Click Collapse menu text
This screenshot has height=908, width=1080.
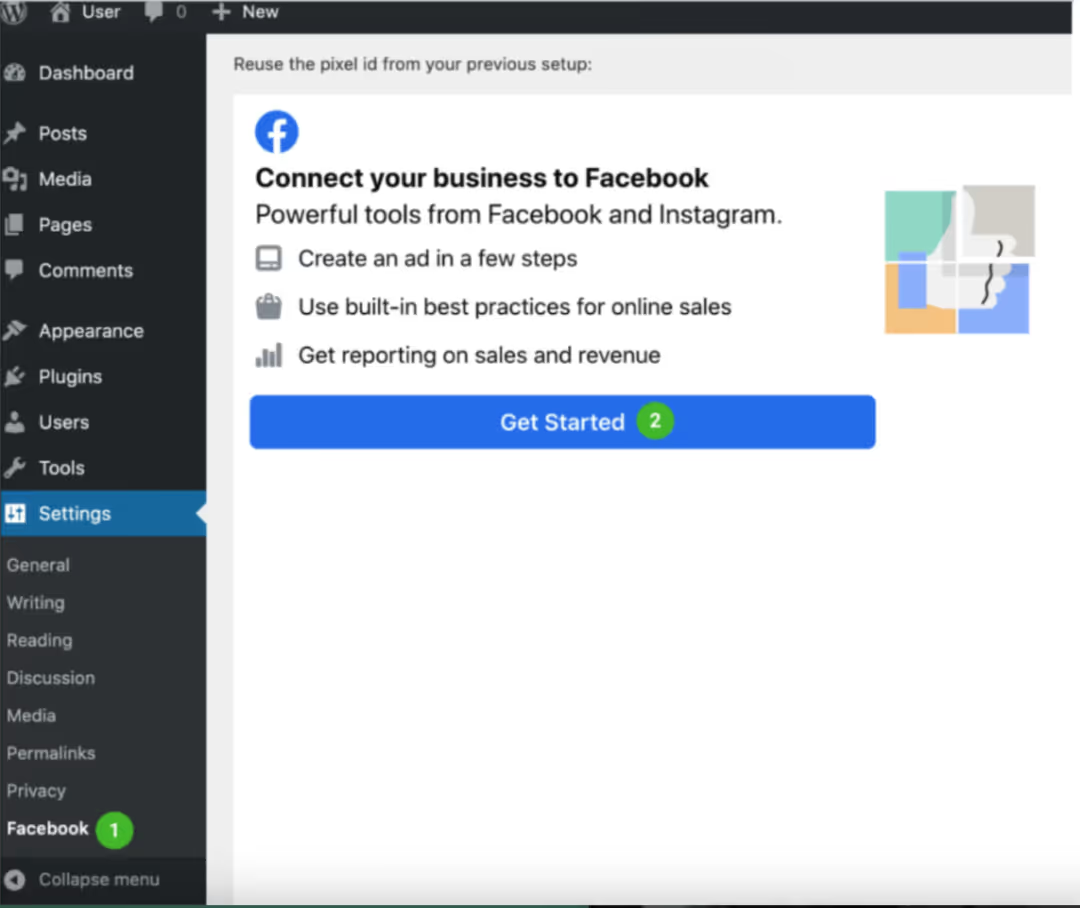pos(98,880)
